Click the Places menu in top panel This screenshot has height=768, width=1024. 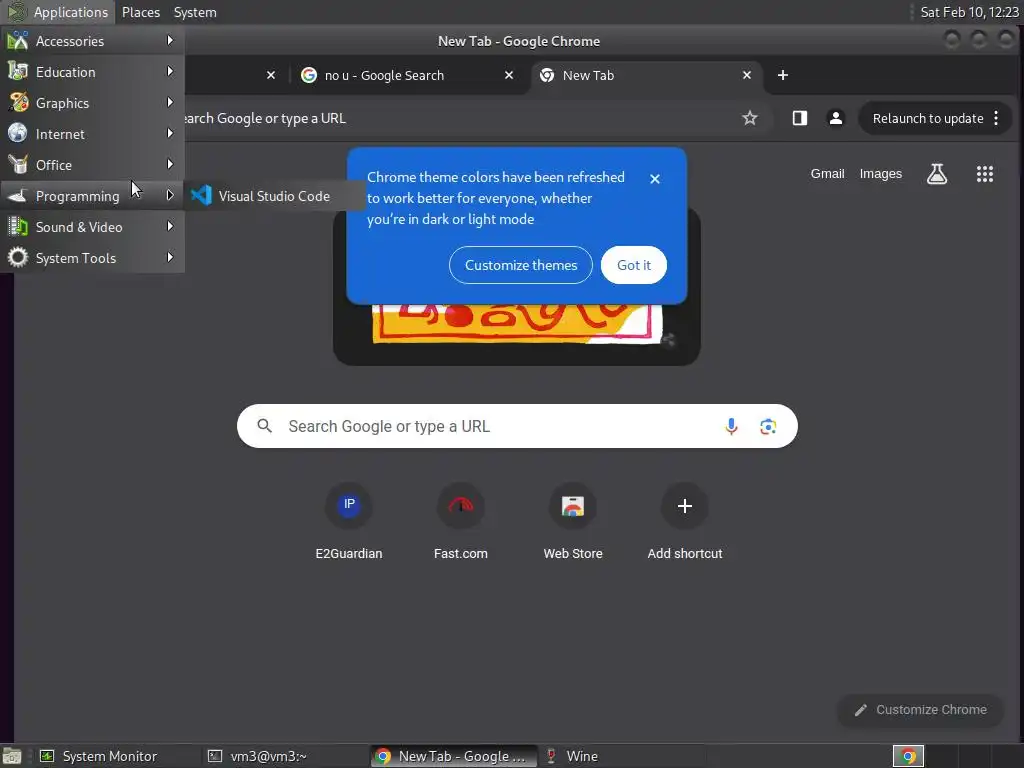(x=140, y=12)
